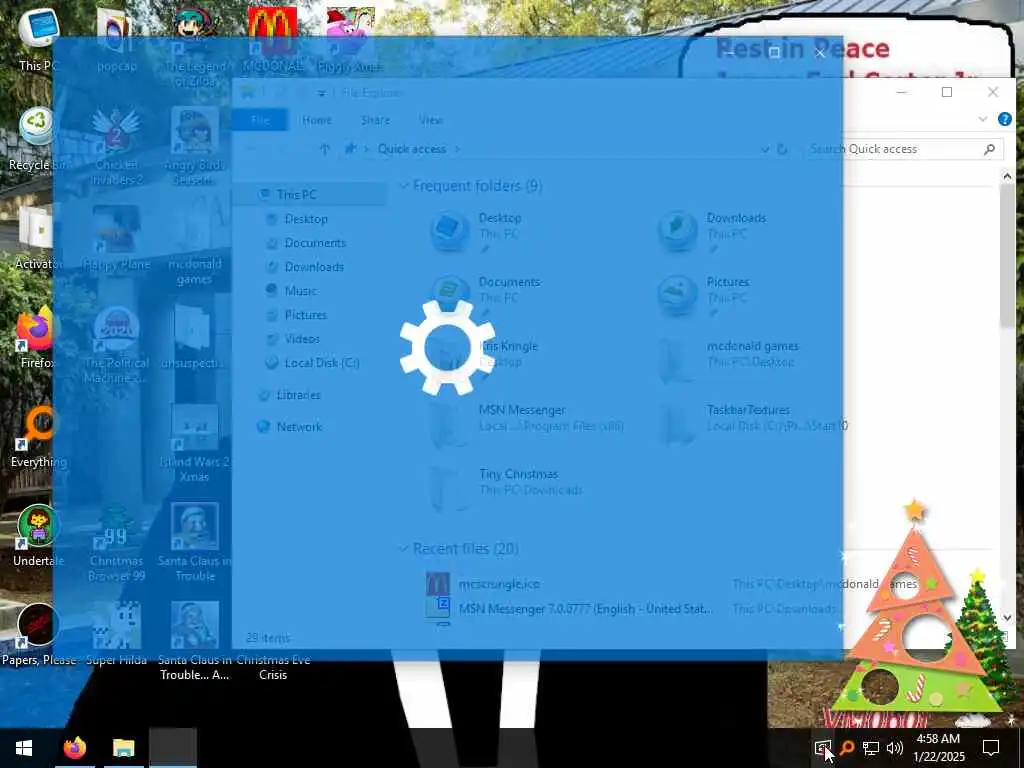This screenshot has width=1024, height=768.
Task: Open the Everything search tray icon
Action: coord(847,748)
